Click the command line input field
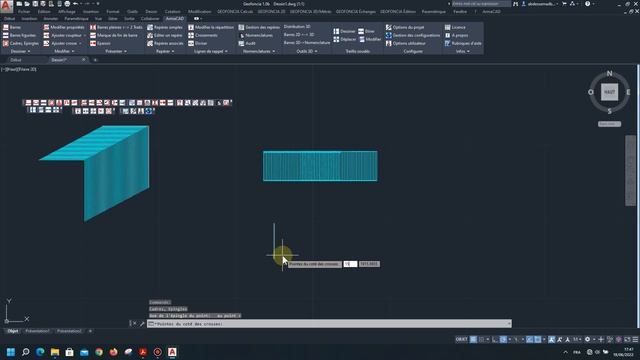The height and width of the screenshot is (360, 640). (x=329, y=324)
